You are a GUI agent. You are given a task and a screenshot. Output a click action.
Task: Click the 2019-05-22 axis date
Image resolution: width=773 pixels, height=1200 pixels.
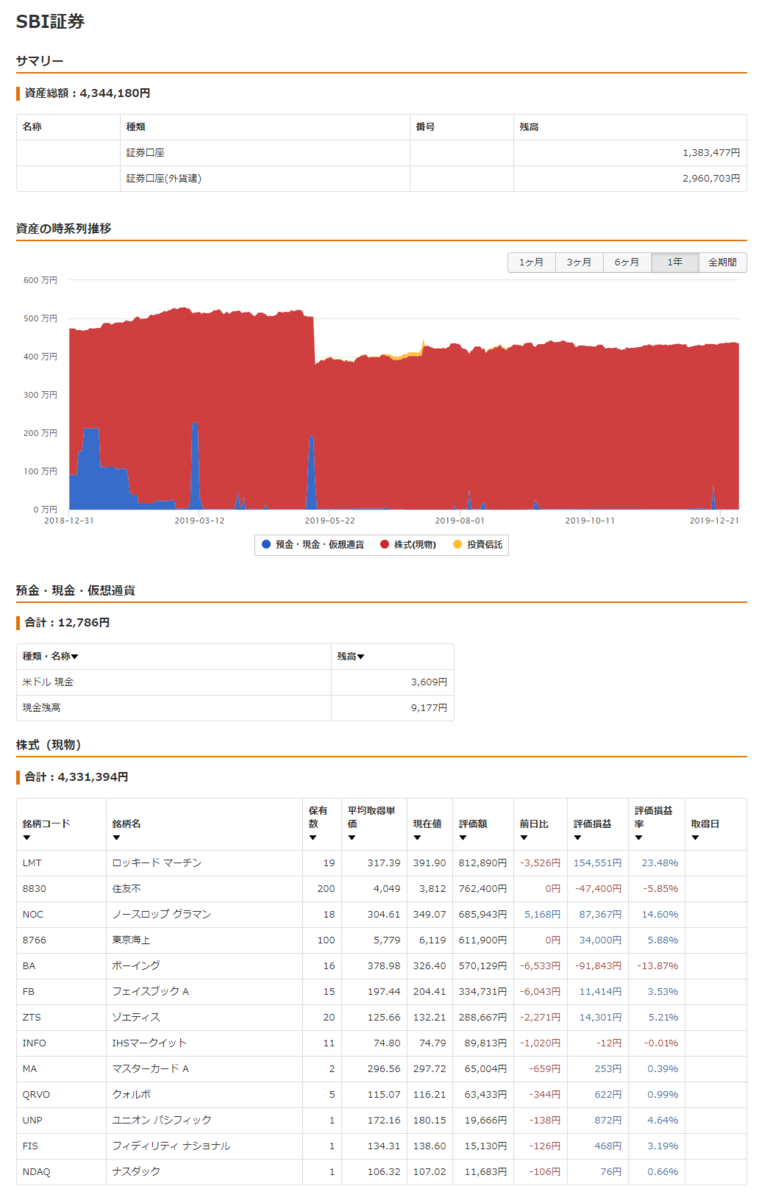tap(330, 520)
